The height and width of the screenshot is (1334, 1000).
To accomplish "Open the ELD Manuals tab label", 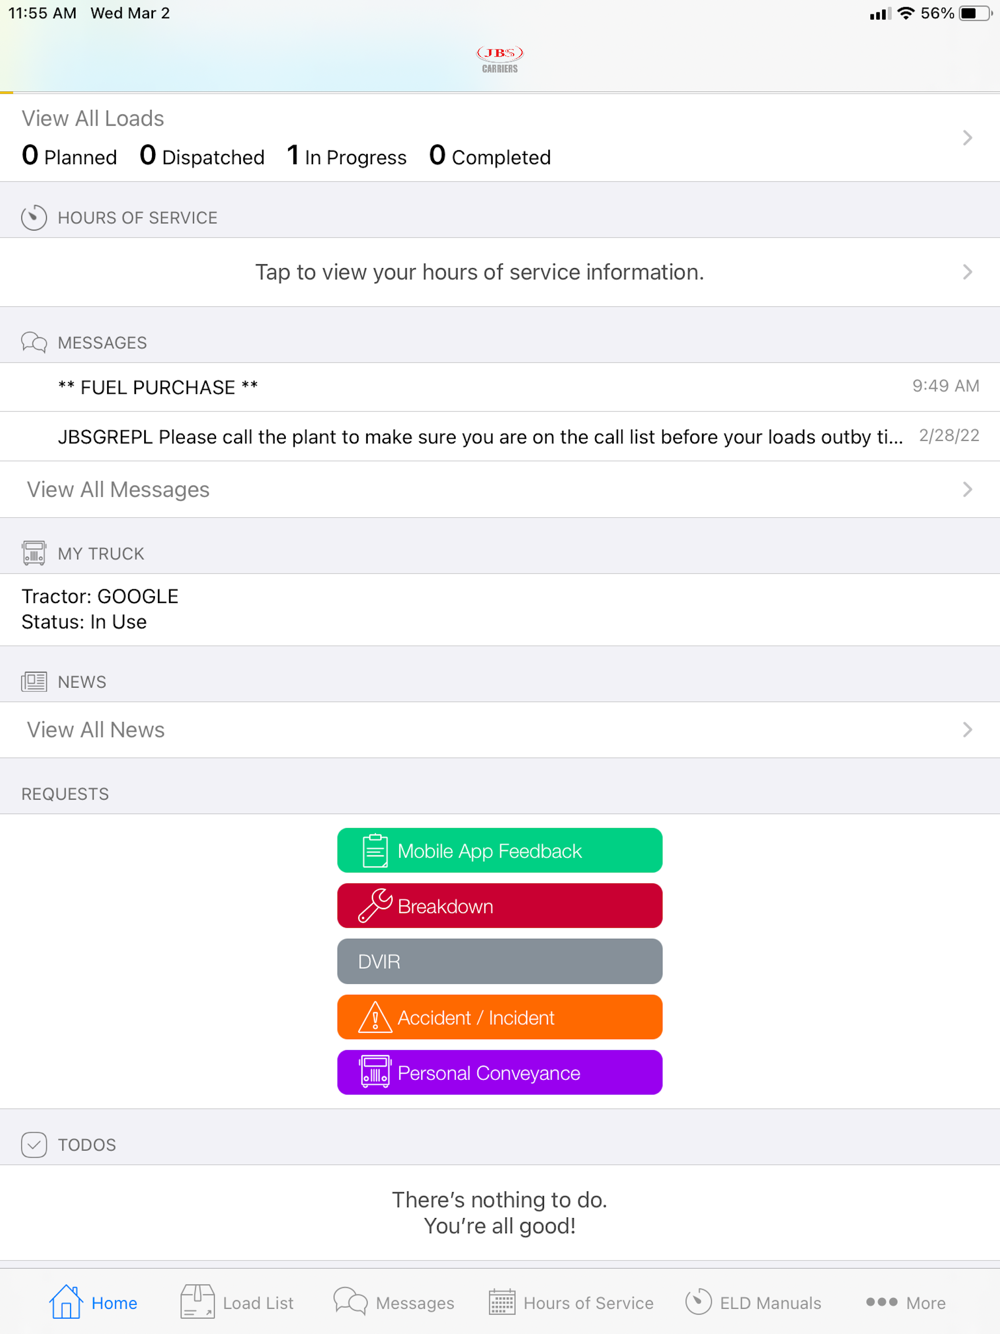I will (x=770, y=1303).
